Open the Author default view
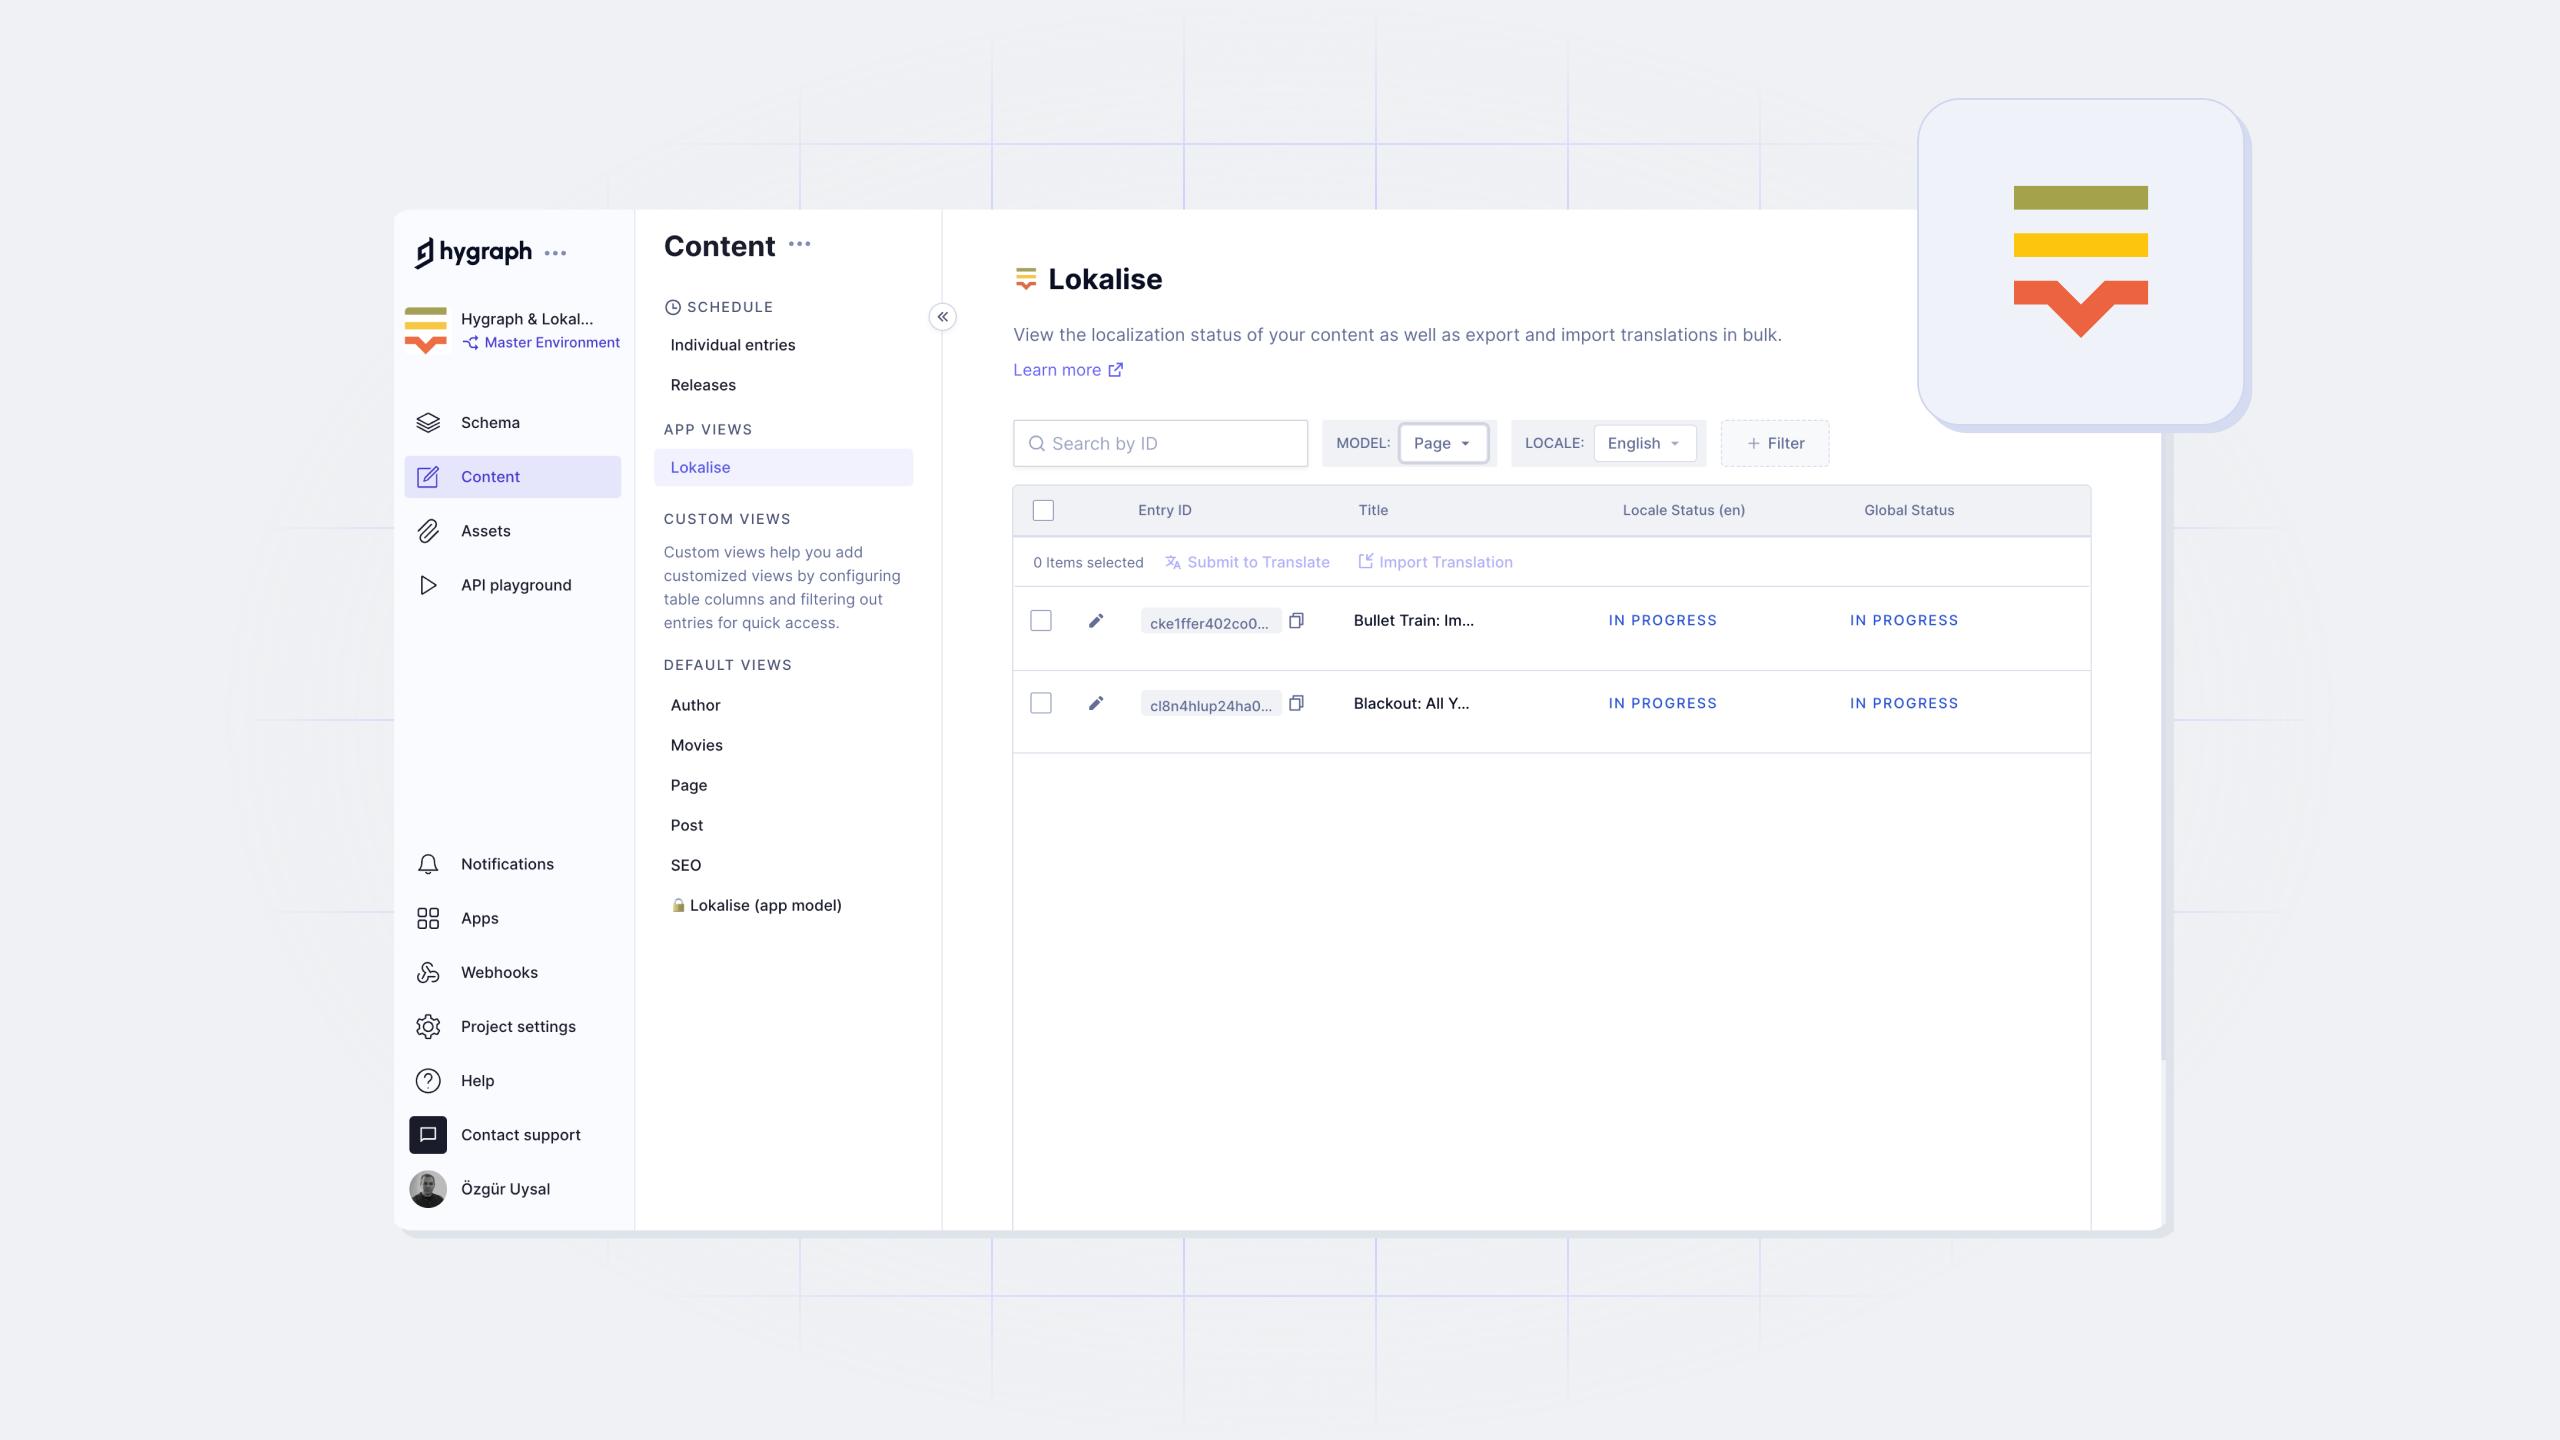The image size is (2560, 1440). pyautogui.click(x=695, y=705)
